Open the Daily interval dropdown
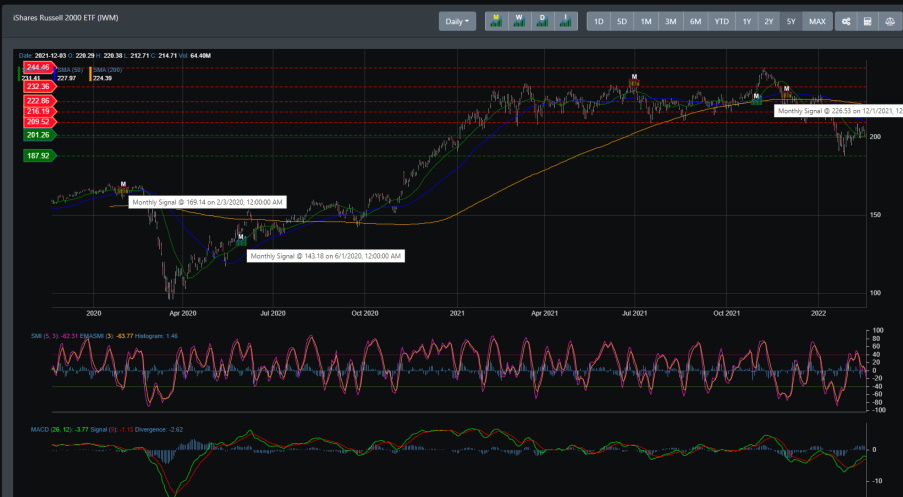Screen dimensions: 903x497 point(457,21)
